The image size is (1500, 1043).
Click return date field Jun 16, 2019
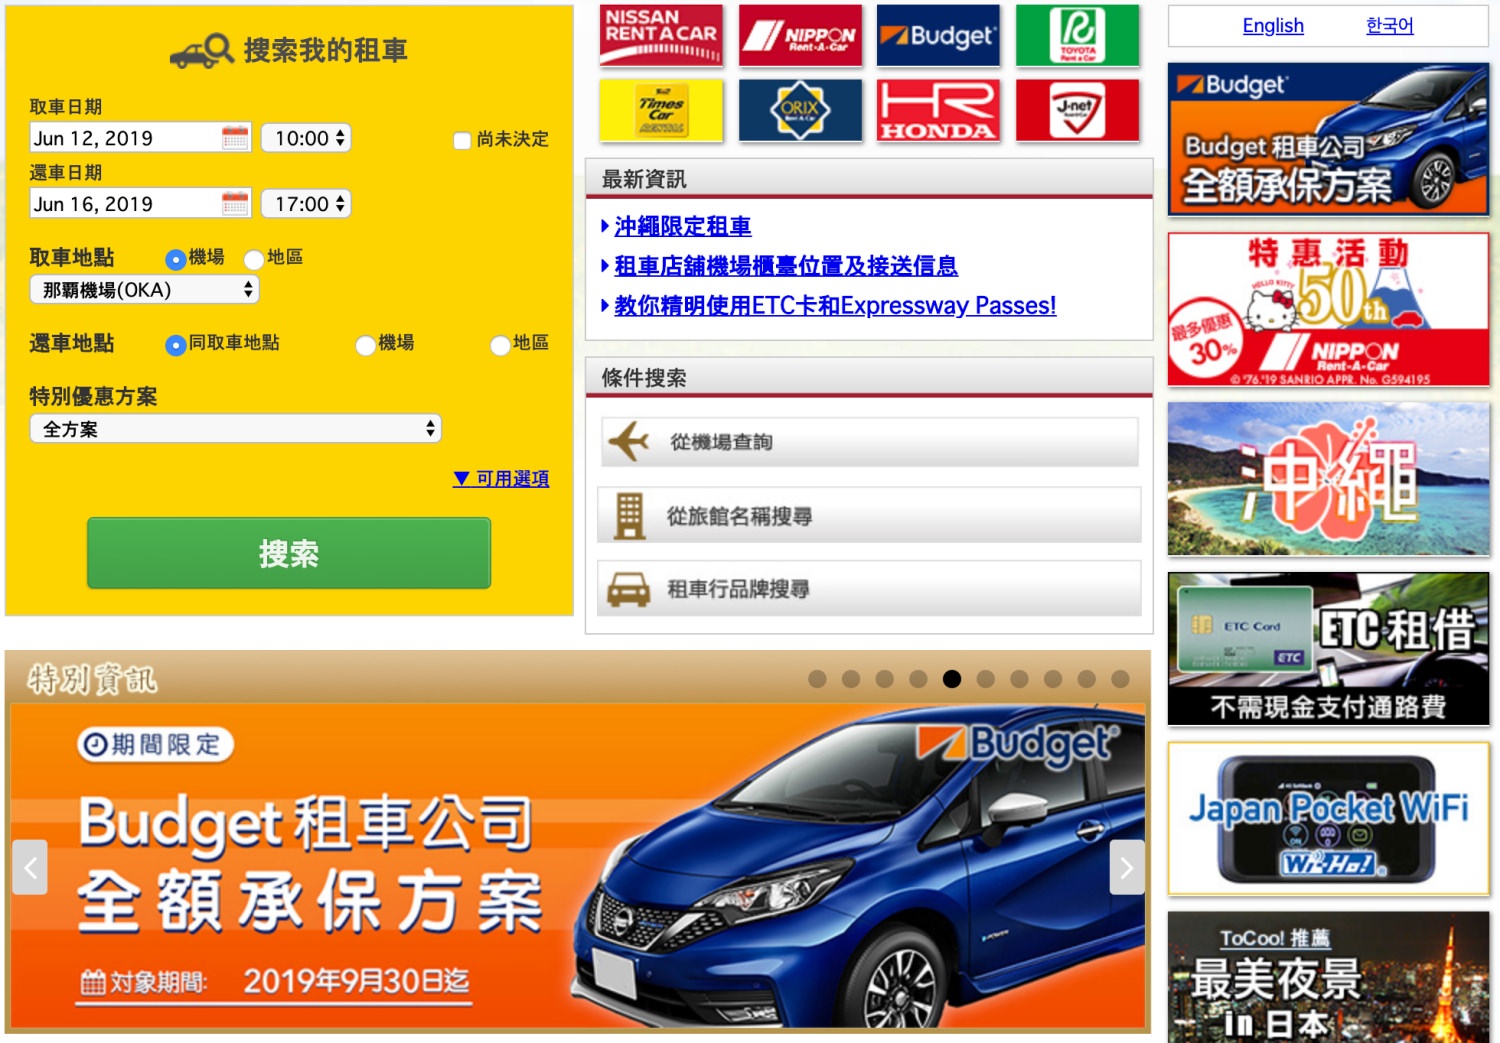[140, 204]
